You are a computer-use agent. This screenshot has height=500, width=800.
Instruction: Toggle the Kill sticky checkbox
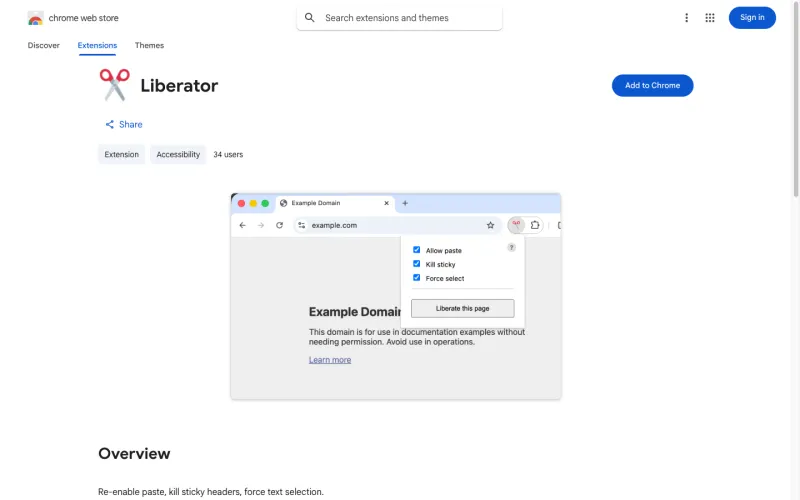pyautogui.click(x=416, y=264)
